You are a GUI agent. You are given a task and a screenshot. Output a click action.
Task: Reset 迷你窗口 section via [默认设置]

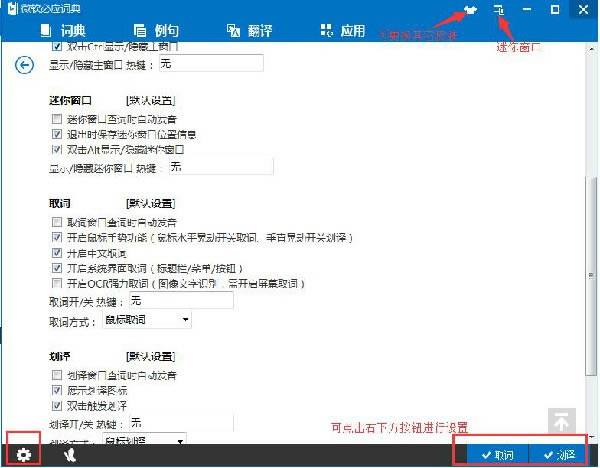[x=150, y=101]
